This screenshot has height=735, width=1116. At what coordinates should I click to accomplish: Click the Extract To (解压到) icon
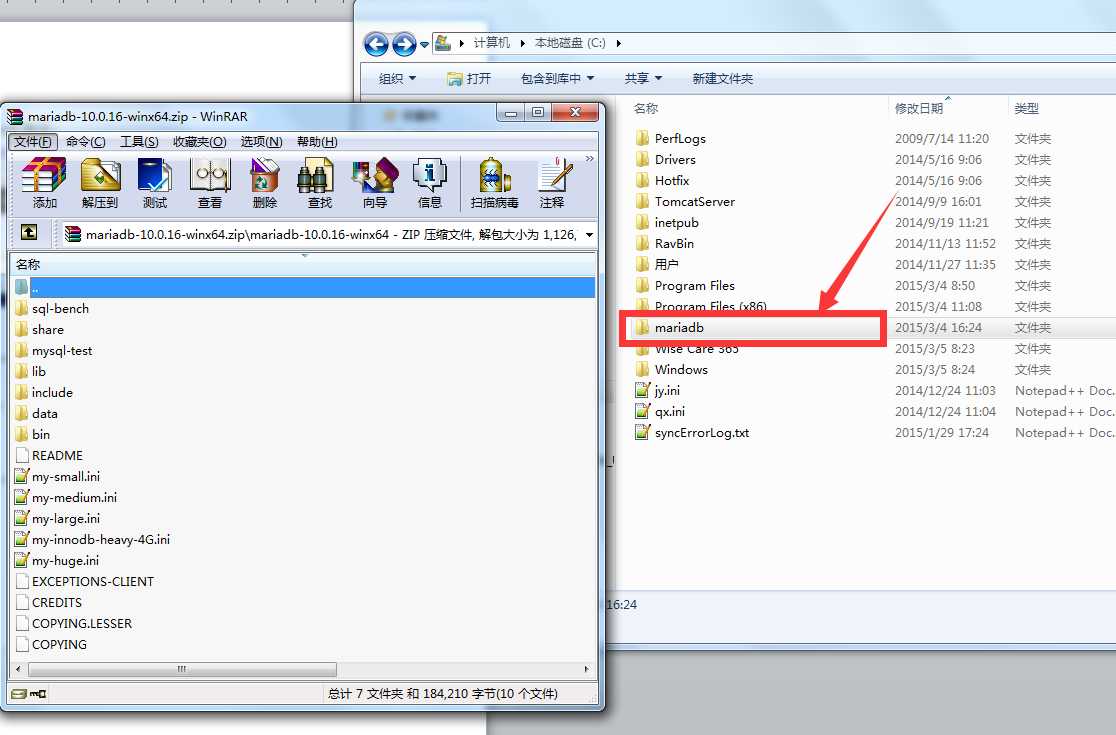pyautogui.click(x=100, y=184)
